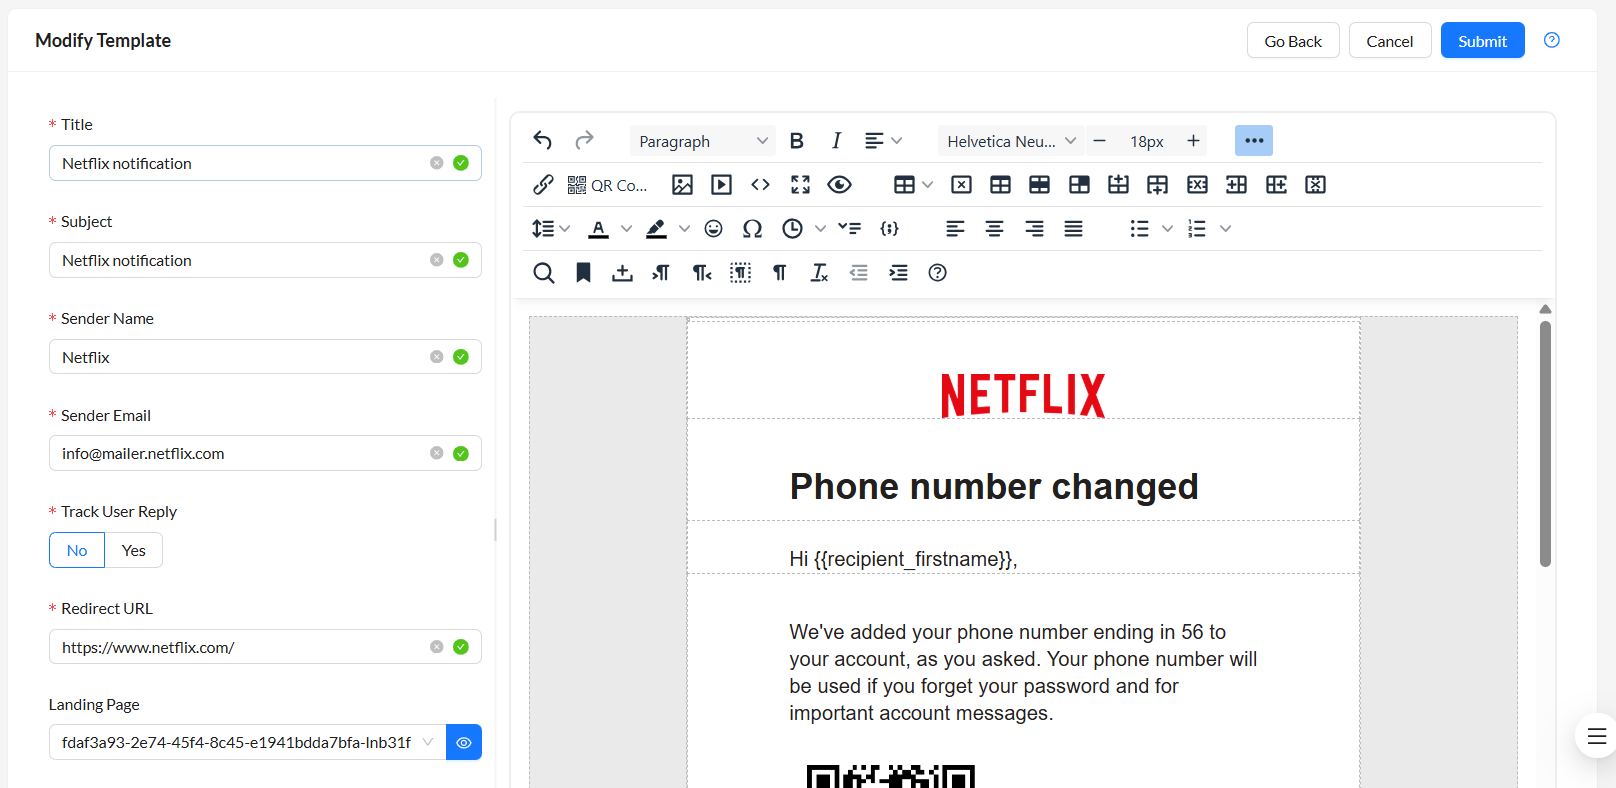Viewport: 1616px width, 788px height.
Task: Select Yes for Track User Reply
Action: coord(134,551)
